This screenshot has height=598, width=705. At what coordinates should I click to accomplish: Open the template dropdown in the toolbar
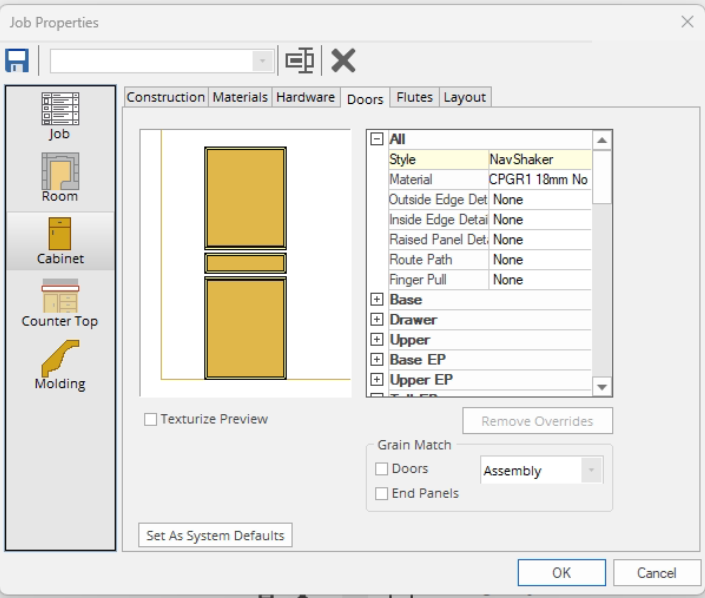262,61
